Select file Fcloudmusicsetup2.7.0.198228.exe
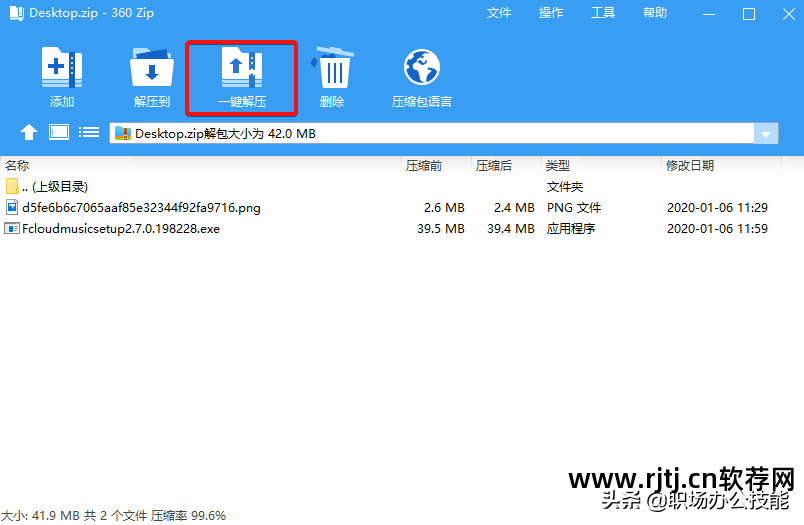 (121, 229)
